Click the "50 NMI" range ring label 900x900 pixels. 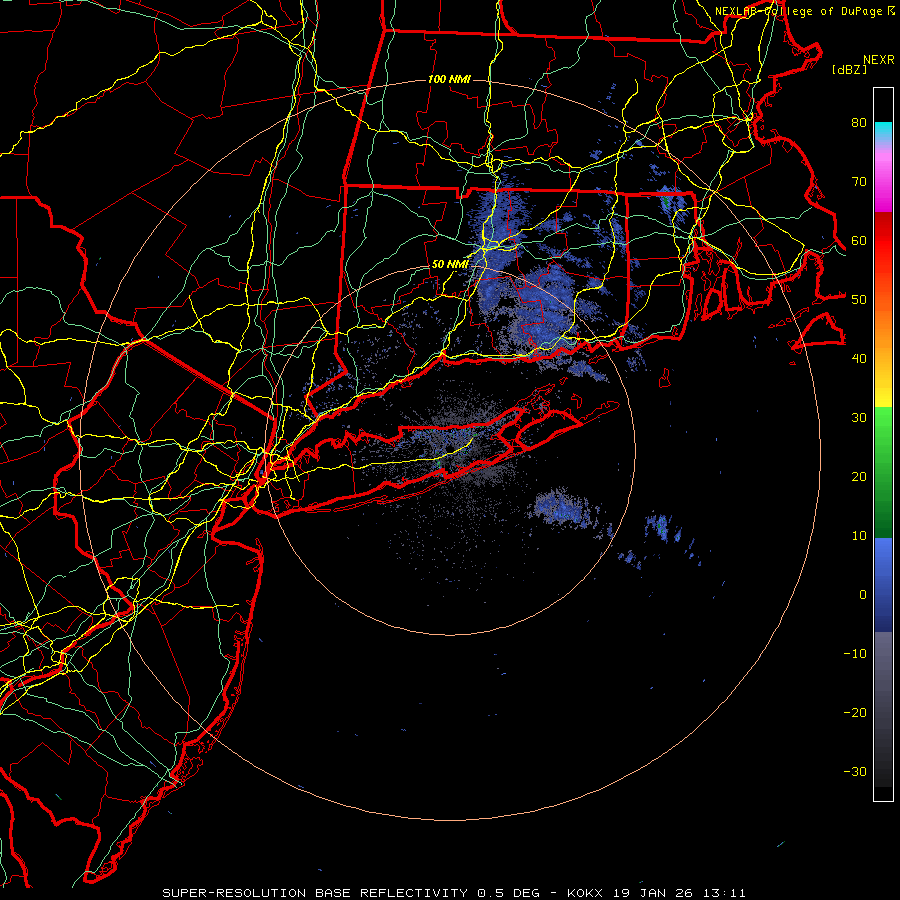tap(450, 264)
